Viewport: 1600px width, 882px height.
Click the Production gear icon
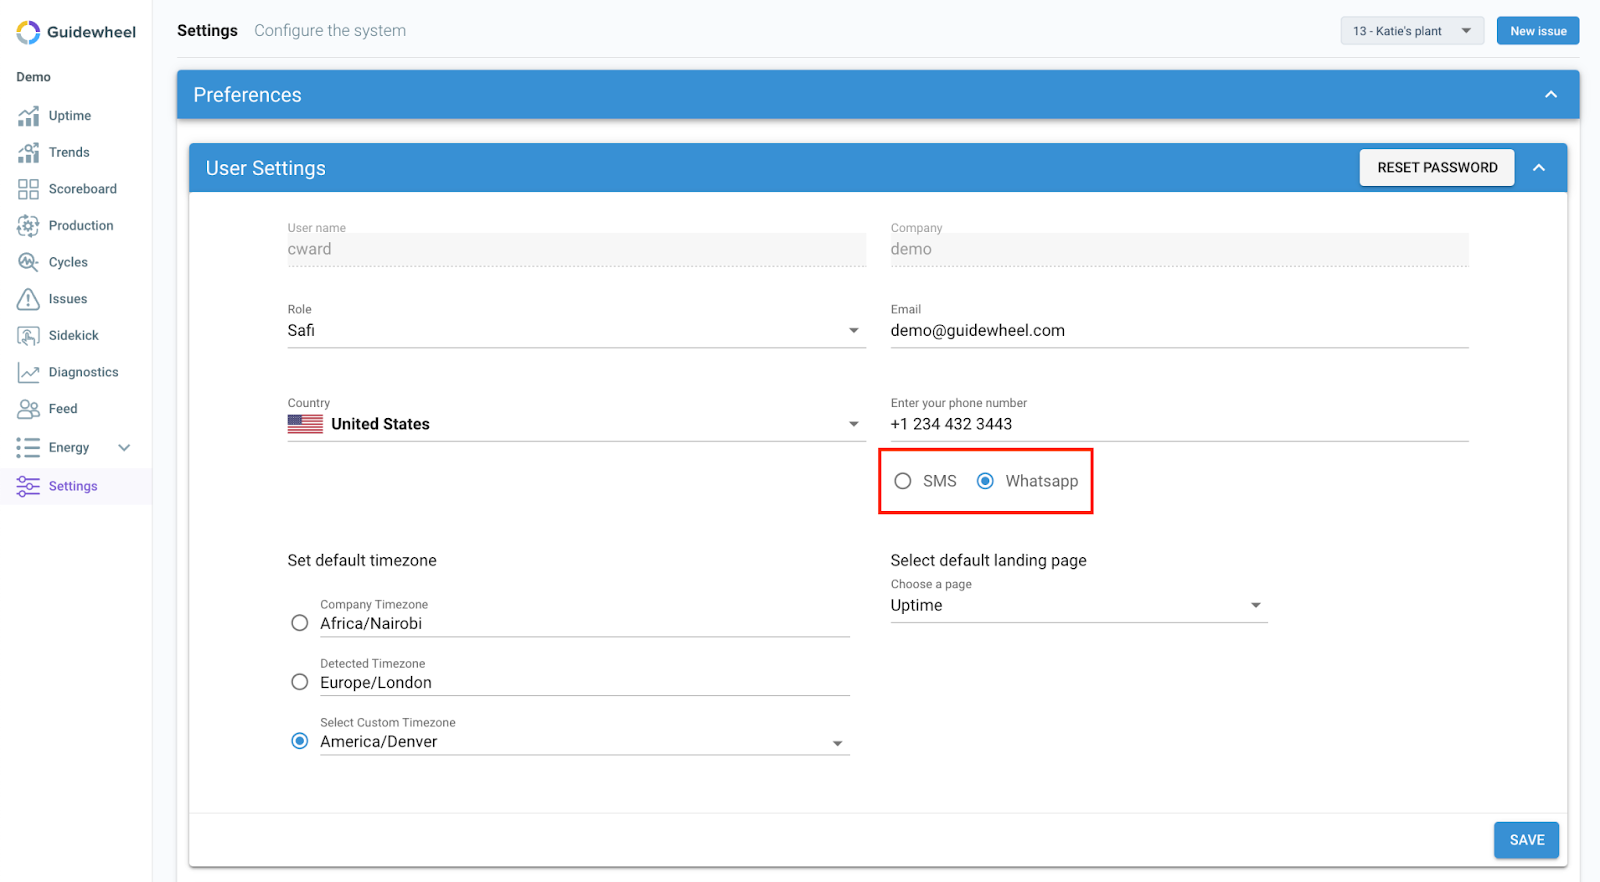pos(28,226)
